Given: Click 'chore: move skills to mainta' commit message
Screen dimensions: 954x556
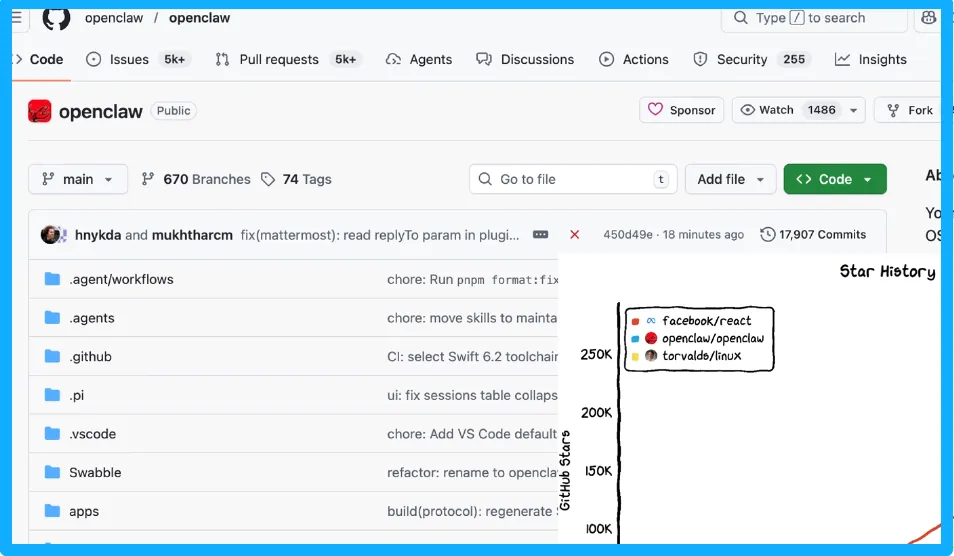Looking at the screenshot, I should [472, 318].
